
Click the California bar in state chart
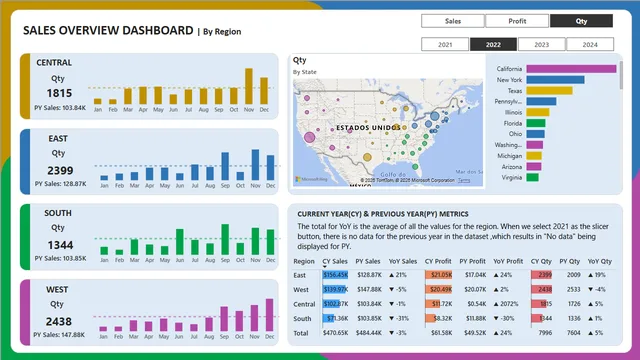(571, 69)
